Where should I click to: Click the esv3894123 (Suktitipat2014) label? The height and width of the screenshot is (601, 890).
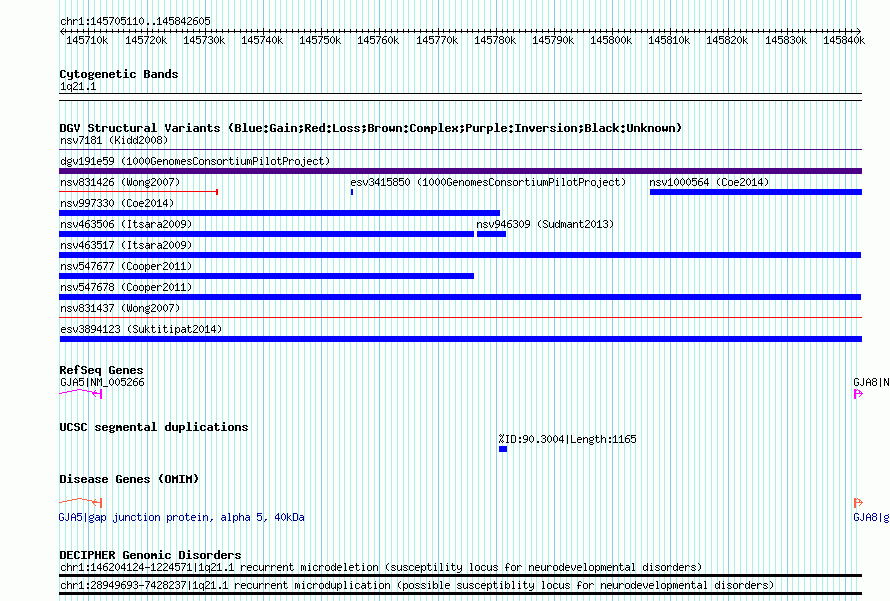141,329
